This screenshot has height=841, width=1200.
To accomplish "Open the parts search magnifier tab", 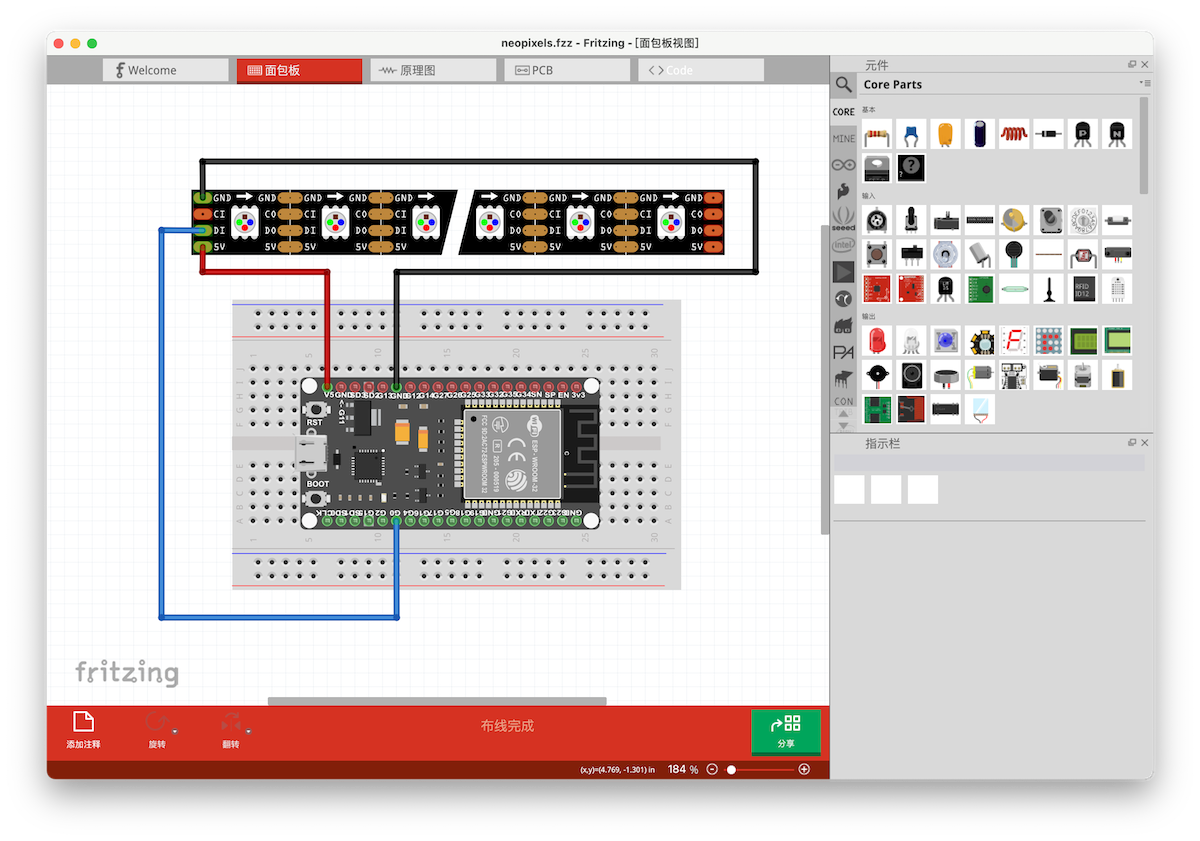I will (845, 85).
